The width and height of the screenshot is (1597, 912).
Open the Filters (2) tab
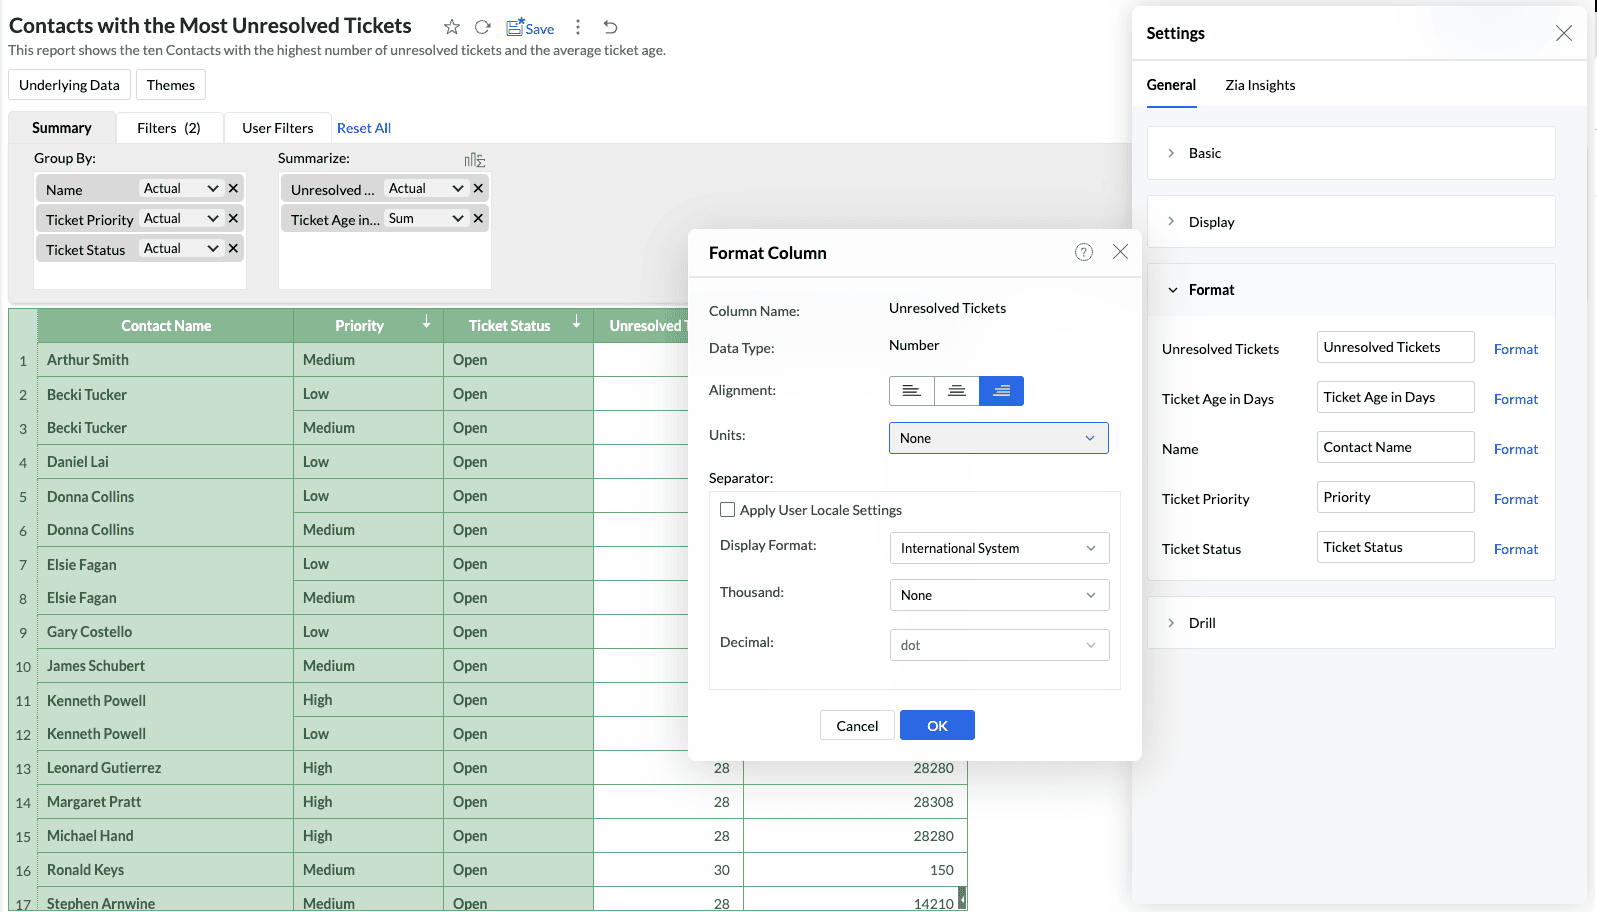coord(169,128)
